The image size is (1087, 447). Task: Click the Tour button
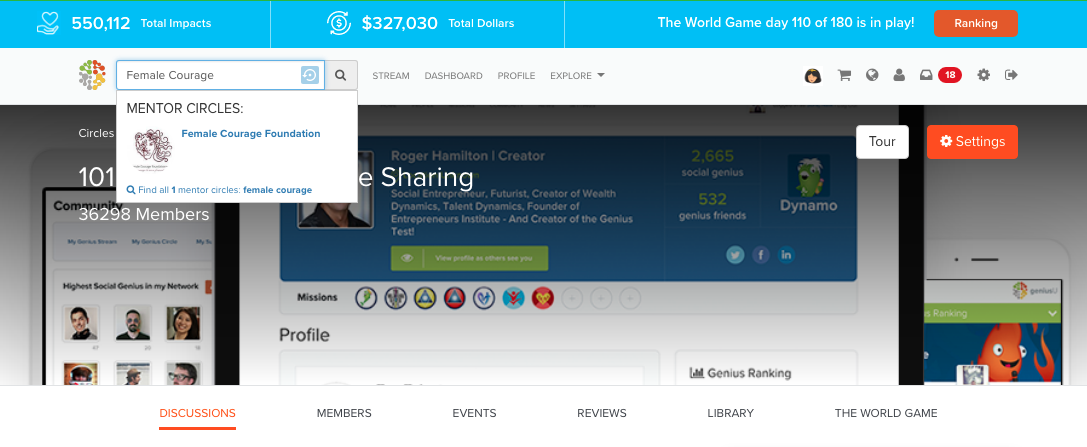pyautogui.click(x=882, y=141)
